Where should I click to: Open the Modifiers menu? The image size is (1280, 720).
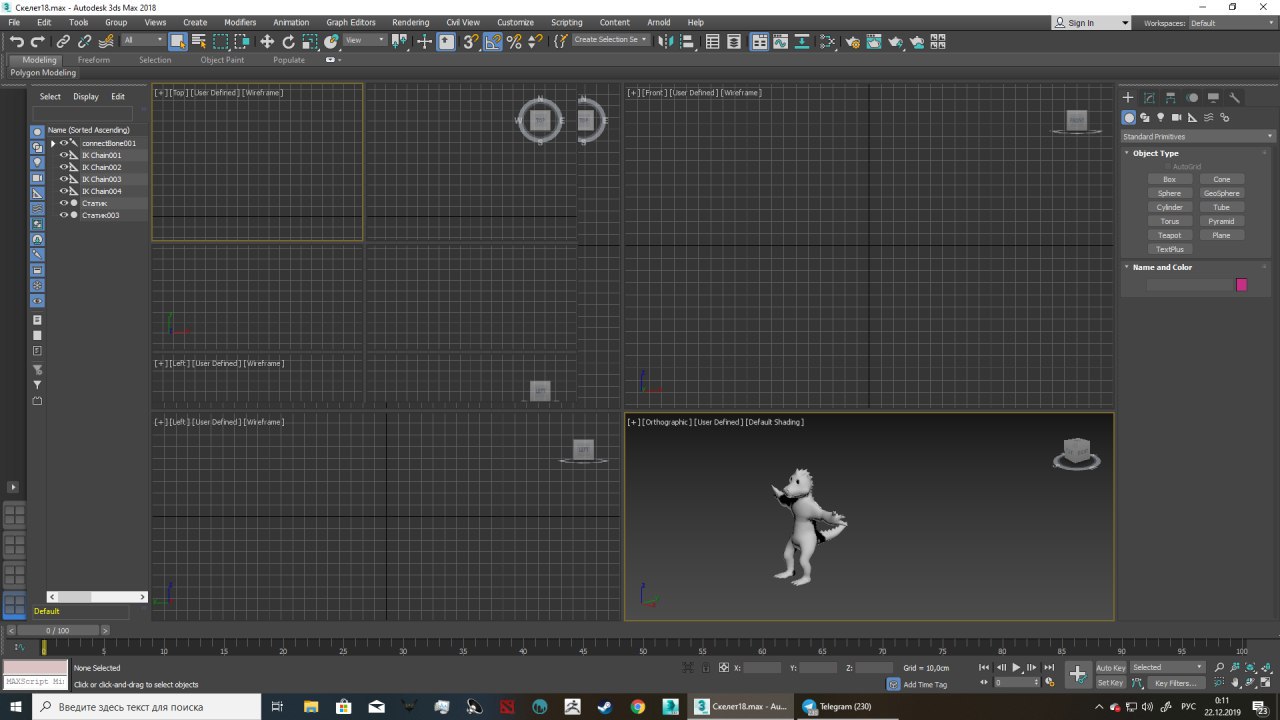click(x=240, y=22)
